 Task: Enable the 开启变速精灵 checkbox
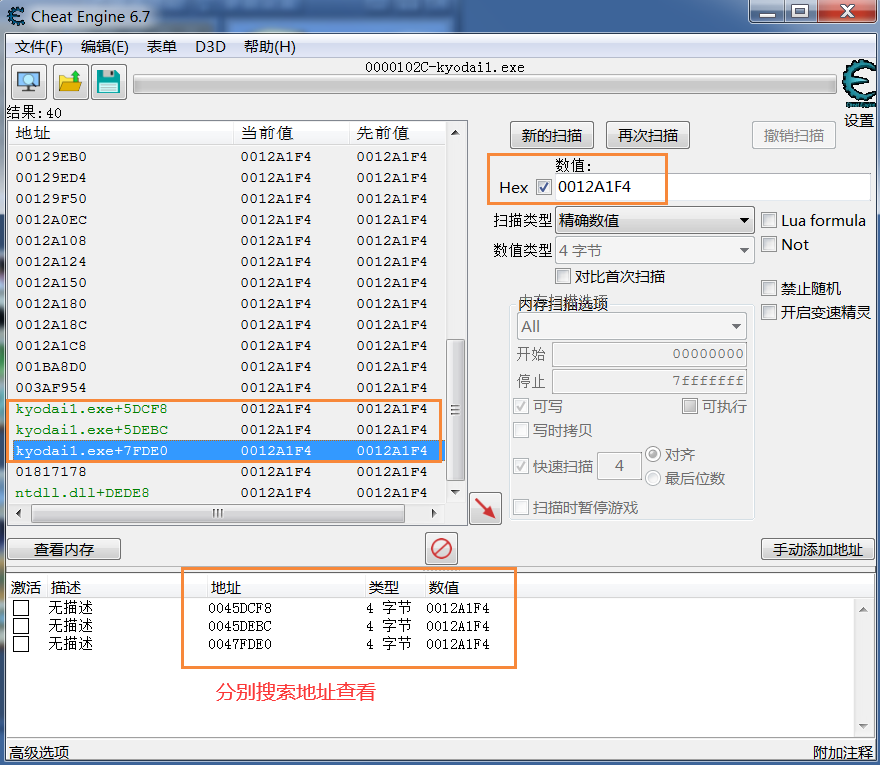click(768, 312)
